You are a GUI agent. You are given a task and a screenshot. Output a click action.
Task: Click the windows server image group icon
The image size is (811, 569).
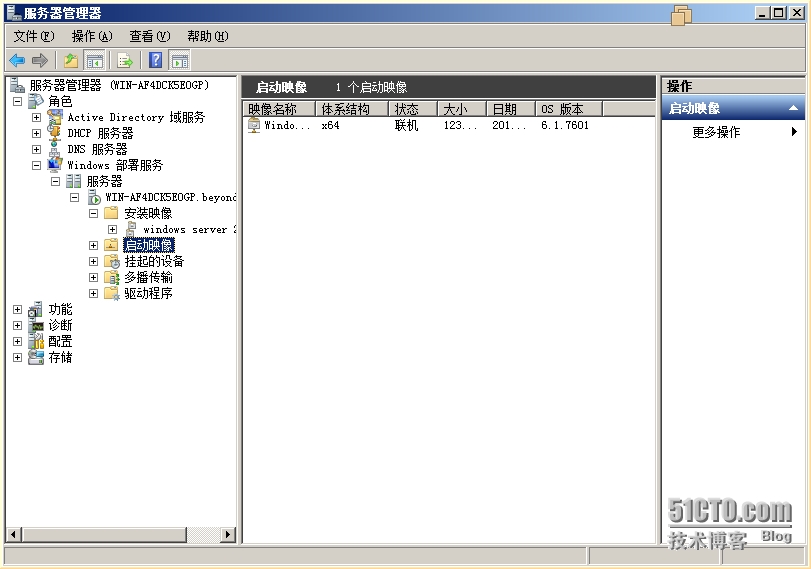pos(131,229)
